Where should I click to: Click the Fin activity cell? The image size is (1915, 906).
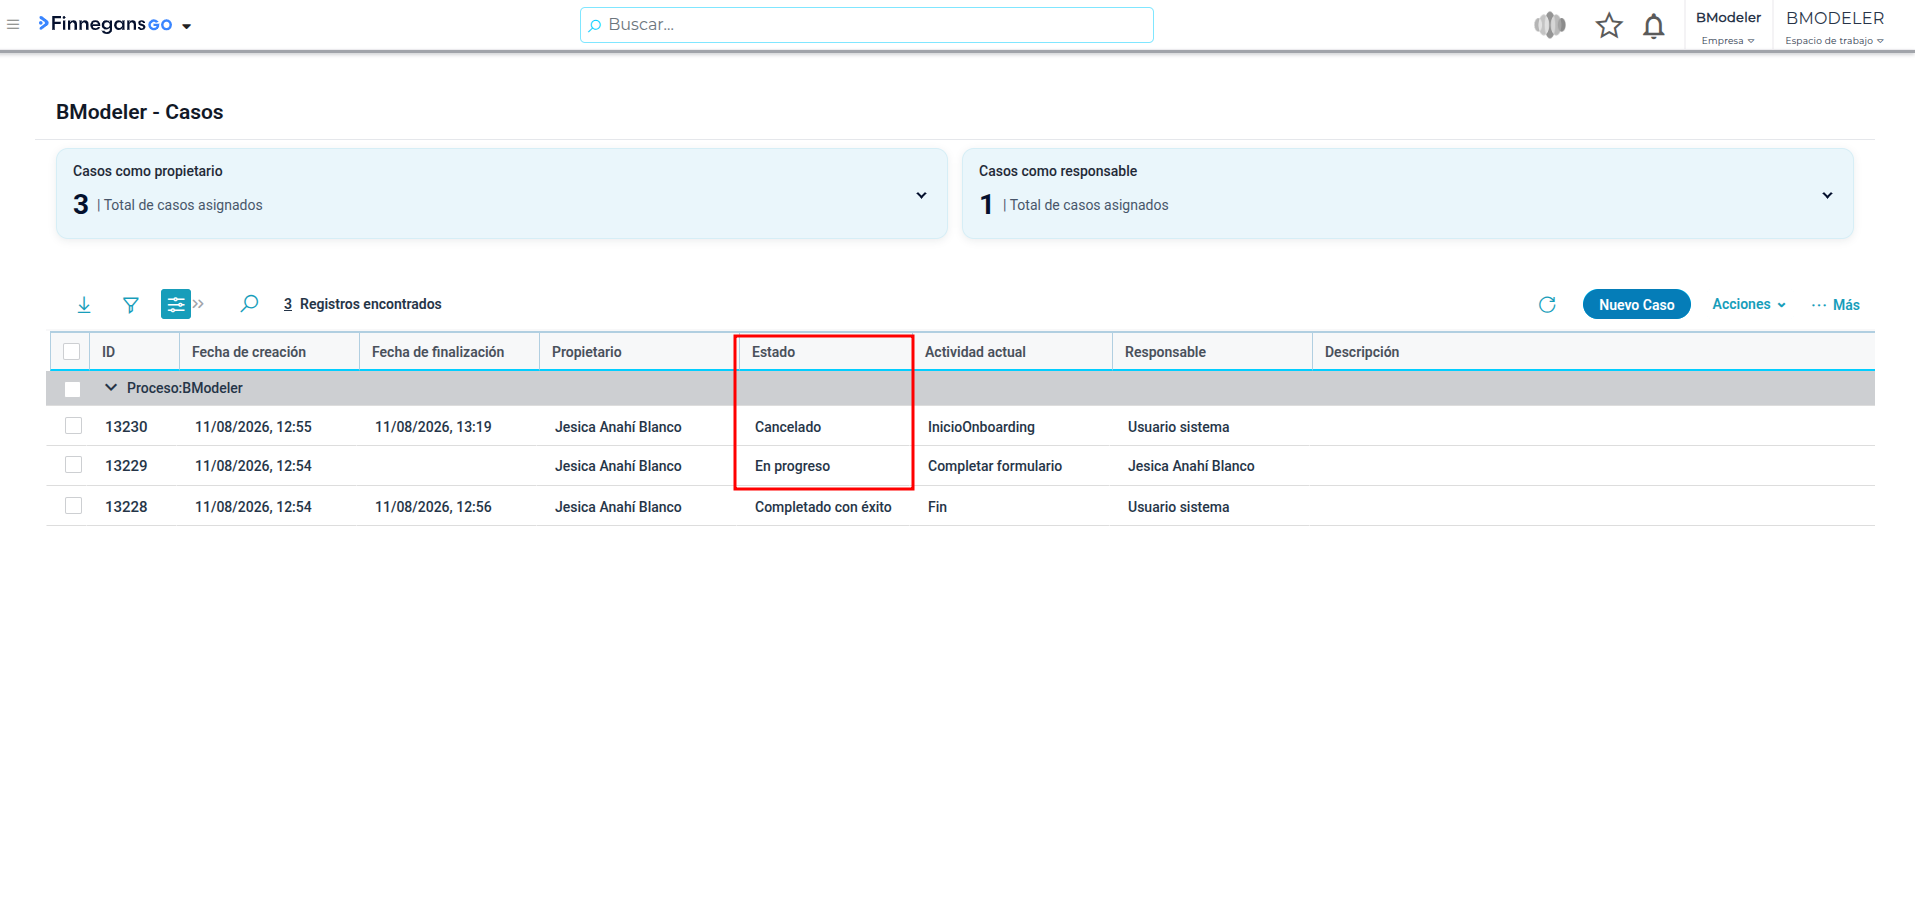pos(937,506)
